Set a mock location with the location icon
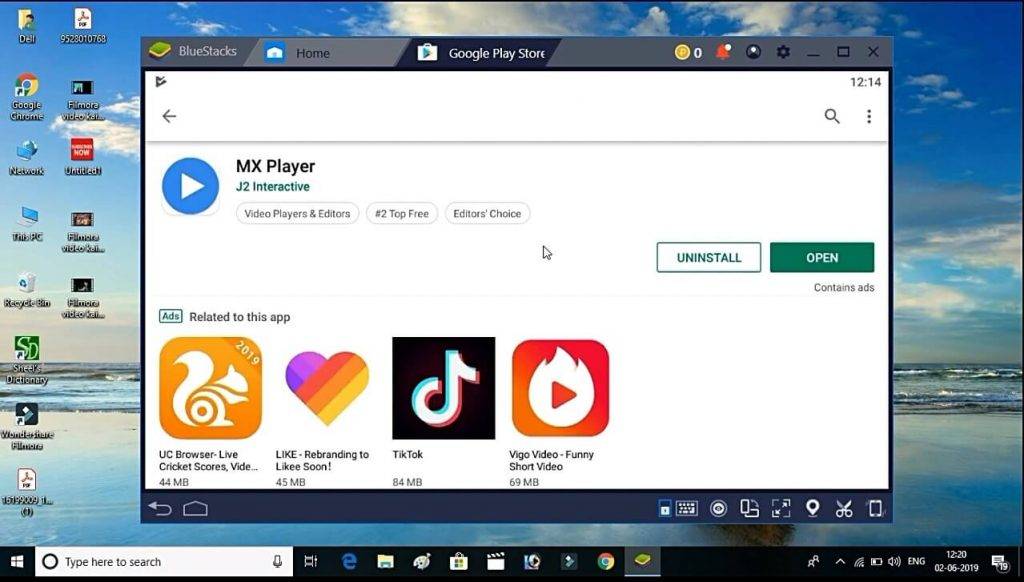The height and width of the screenshot is (582, 1024). [x=813, y=508]
